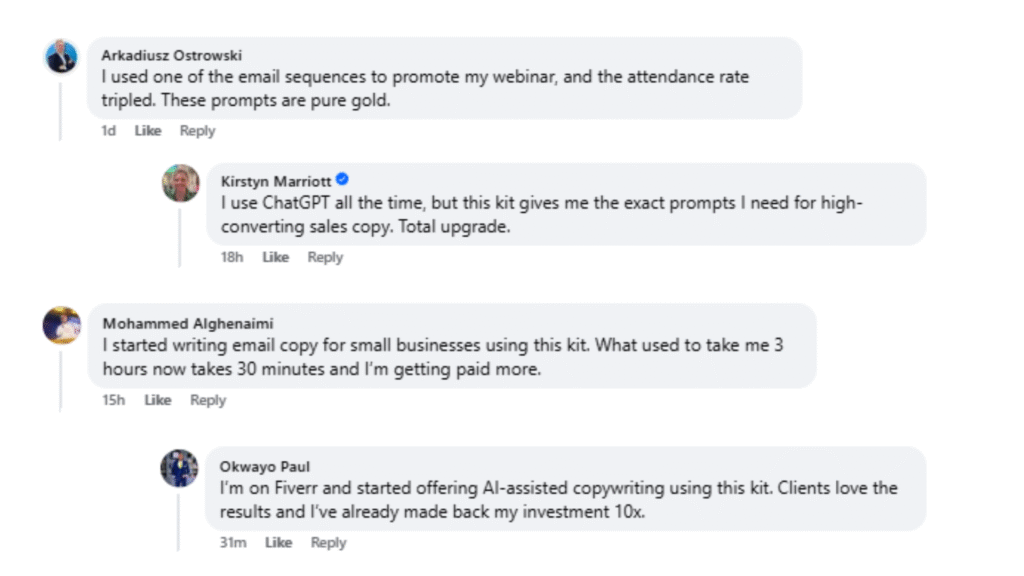
Task: Click Arkadiusz Ostrowski's profile picture
Action: 62,57
